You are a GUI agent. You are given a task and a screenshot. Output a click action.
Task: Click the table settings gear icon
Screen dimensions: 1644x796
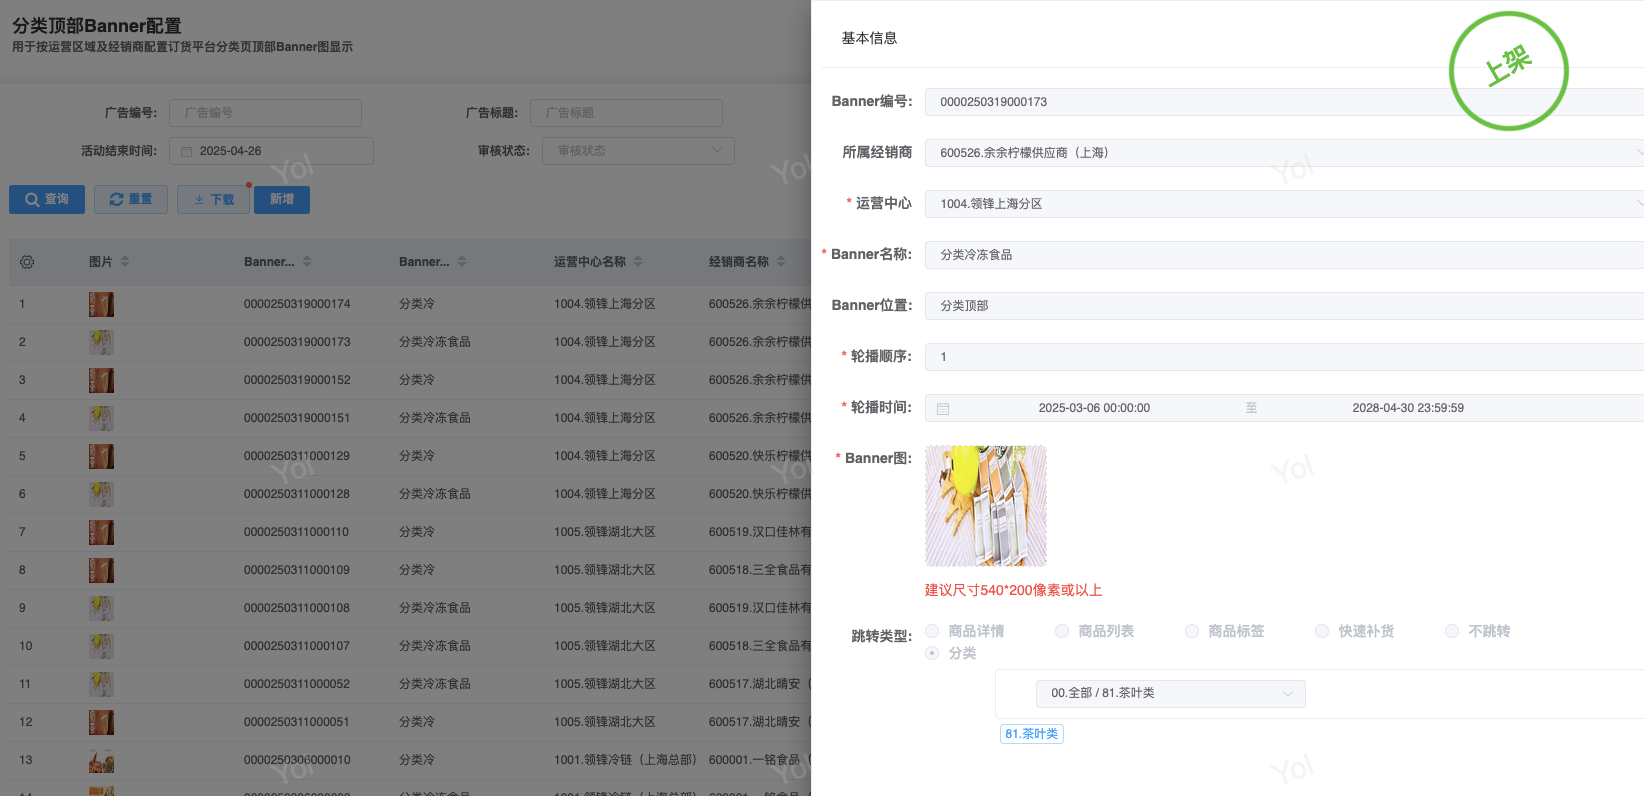coord(27,262)
